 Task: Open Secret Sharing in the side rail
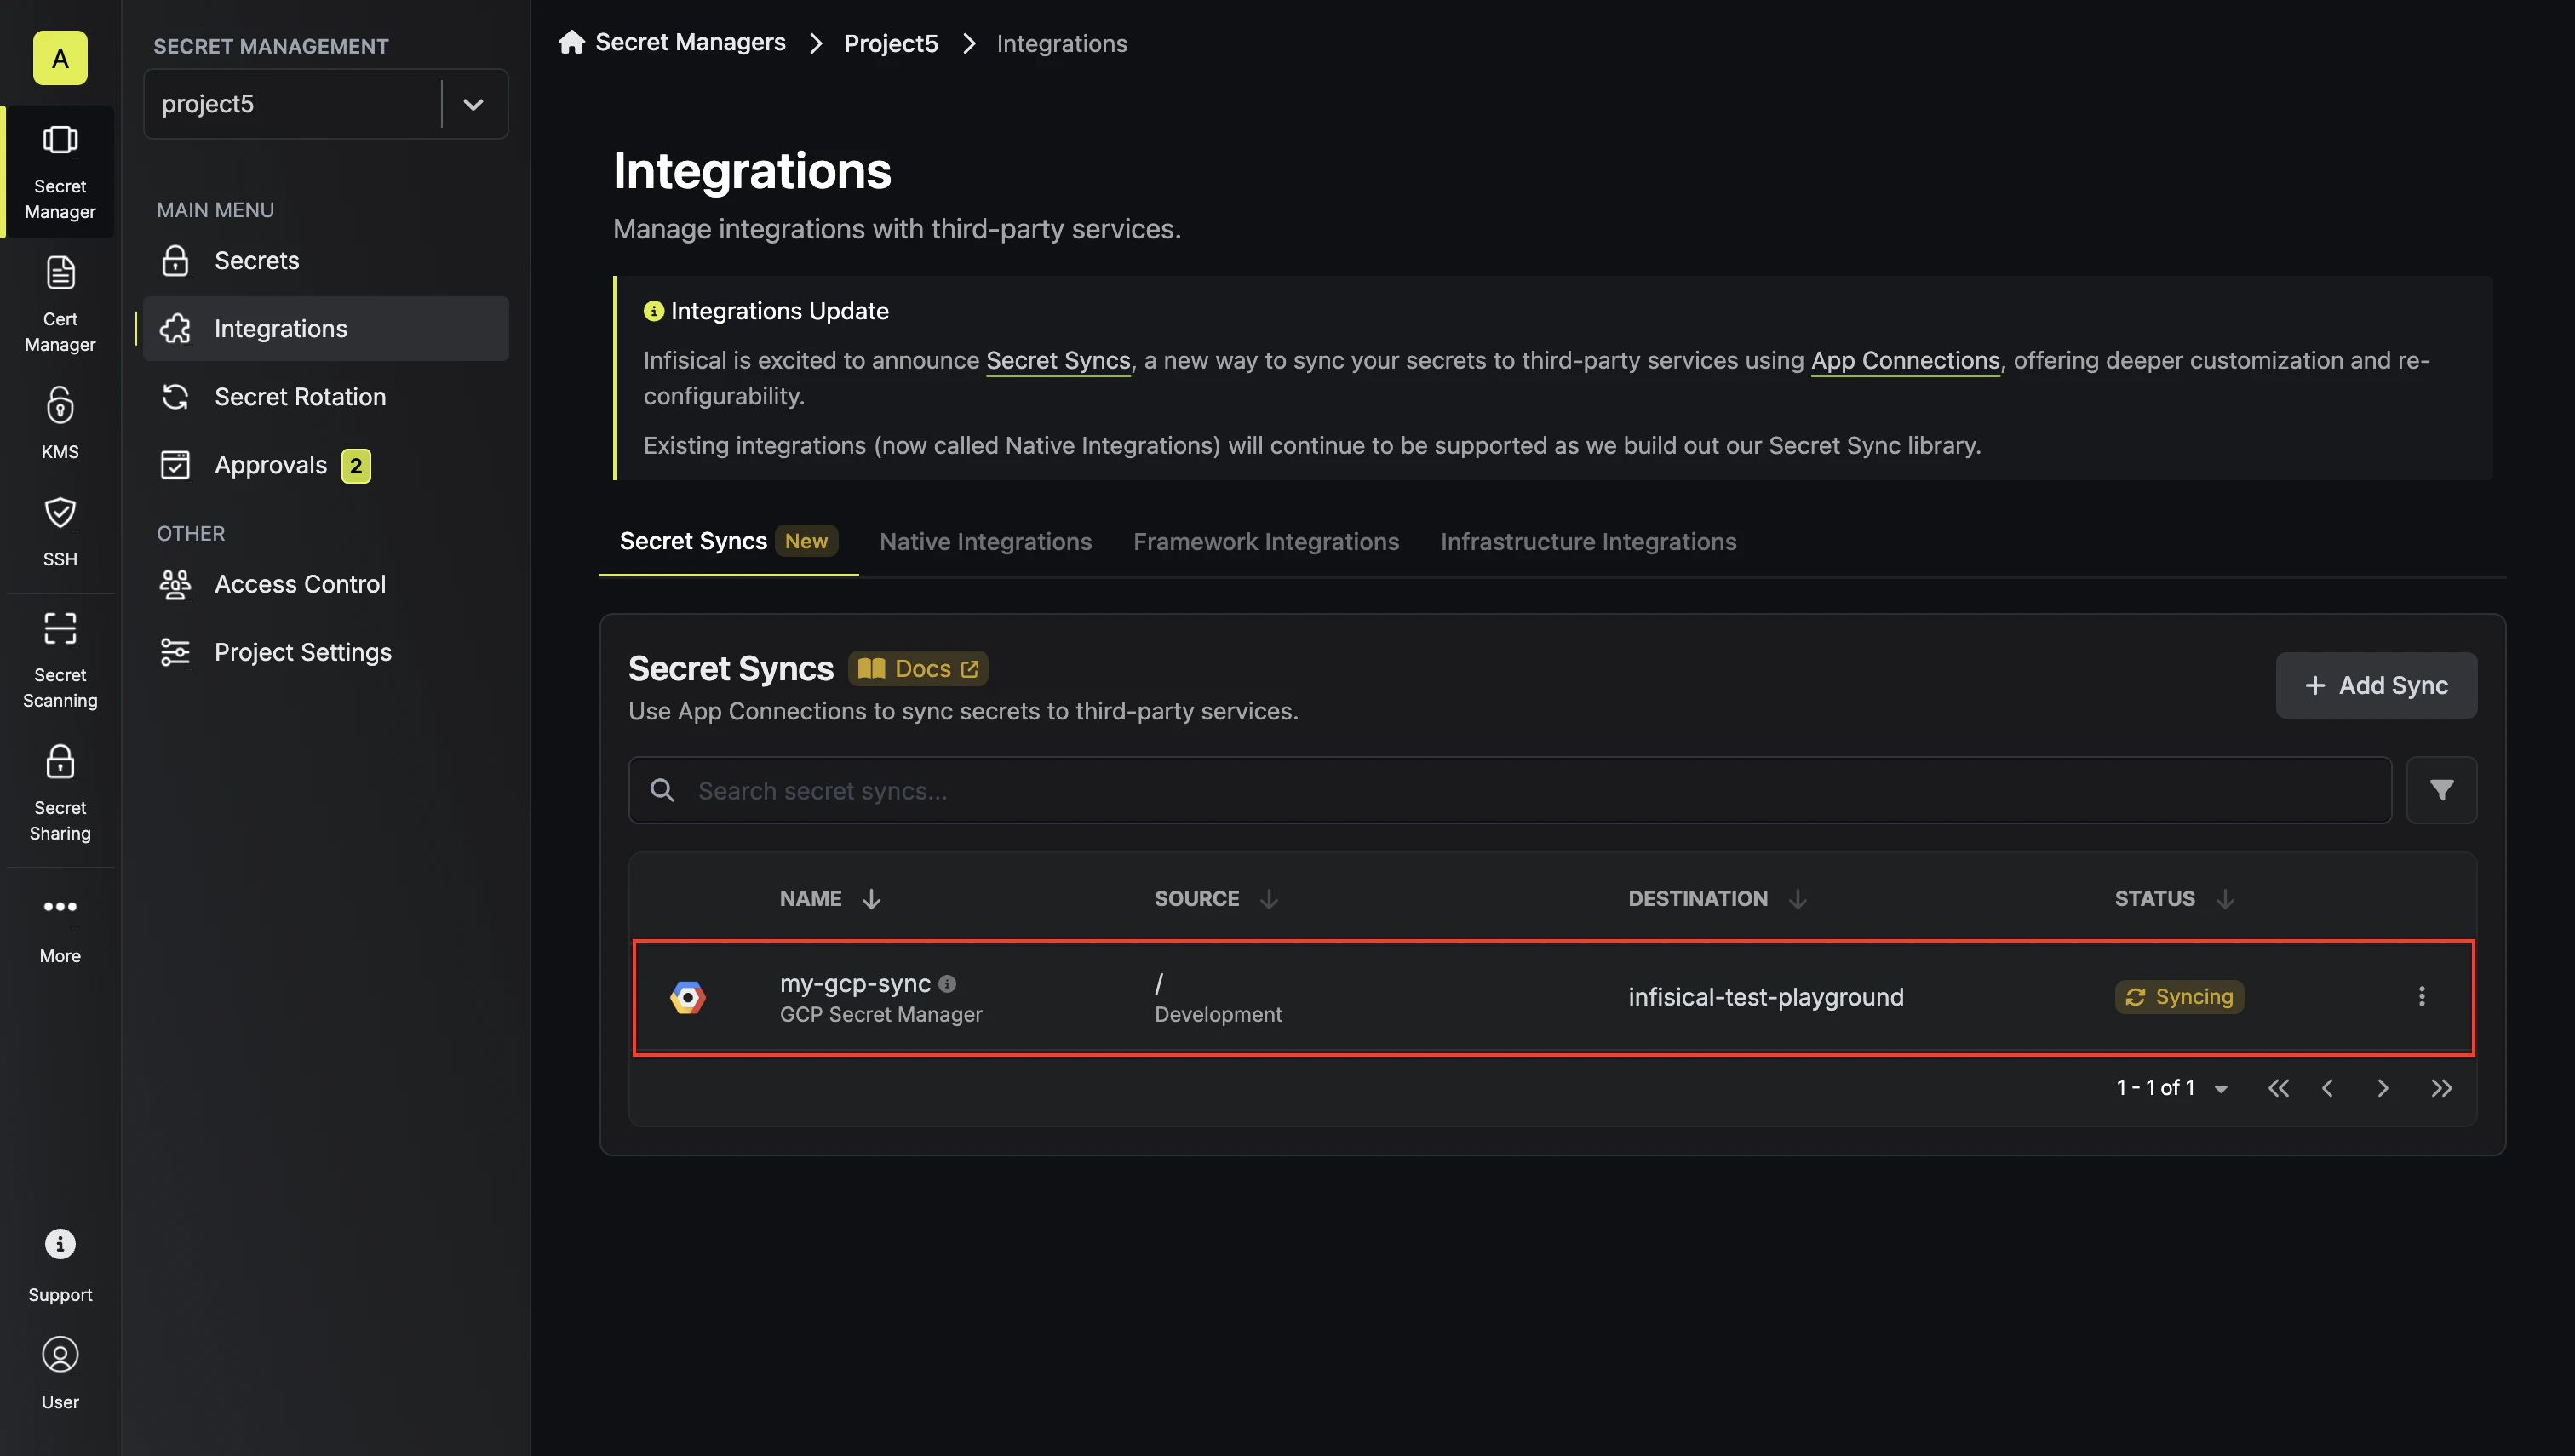pos(60,793)
